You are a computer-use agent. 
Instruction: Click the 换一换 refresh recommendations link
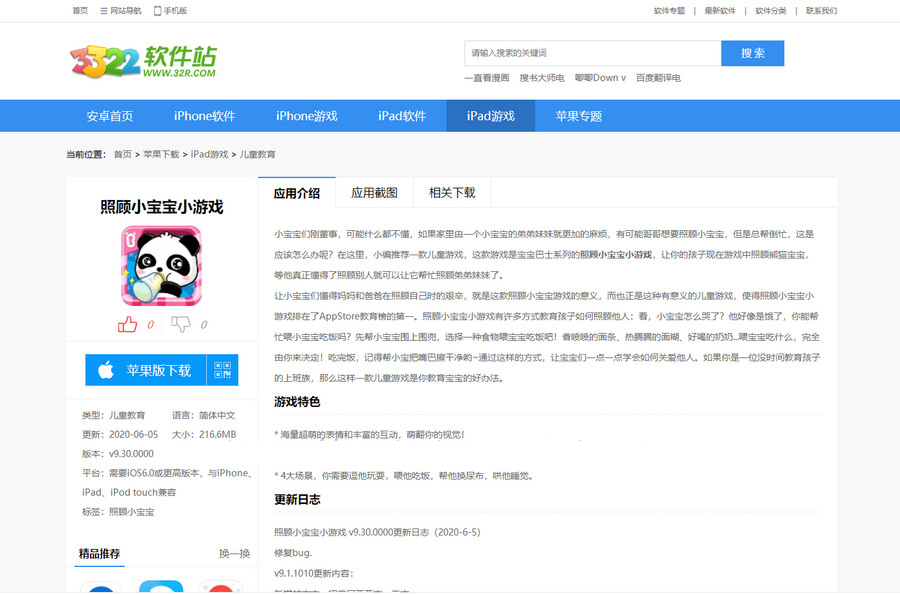click(234, 554)
